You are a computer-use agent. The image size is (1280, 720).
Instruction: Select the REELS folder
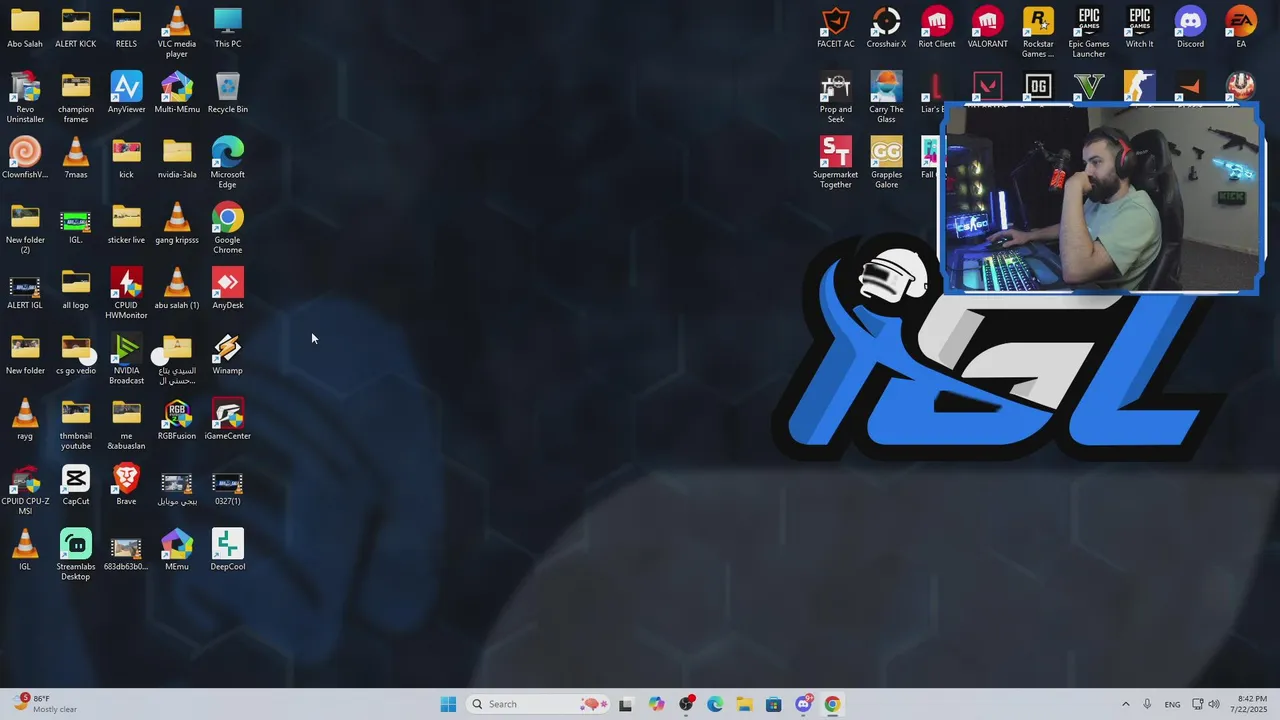[126, 28]
